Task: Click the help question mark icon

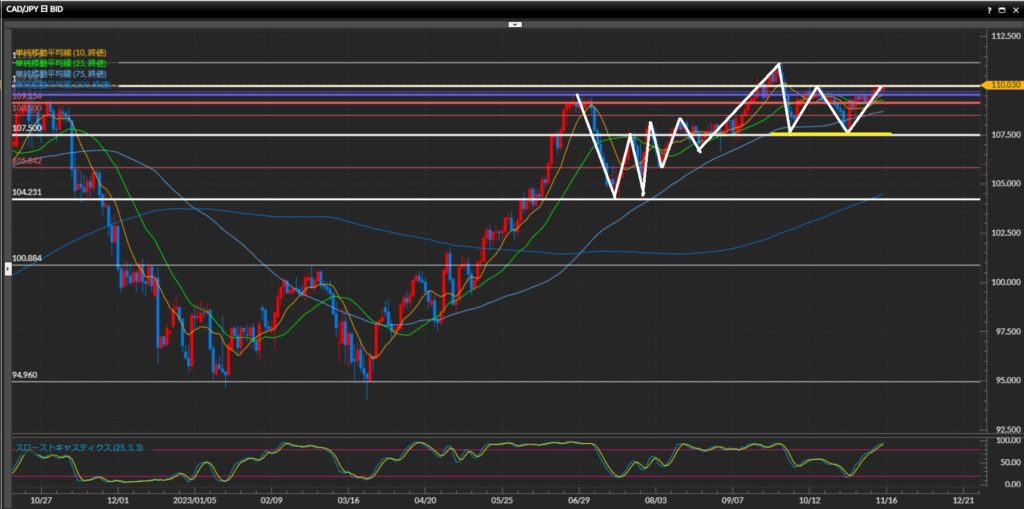Action: [990, 8]
